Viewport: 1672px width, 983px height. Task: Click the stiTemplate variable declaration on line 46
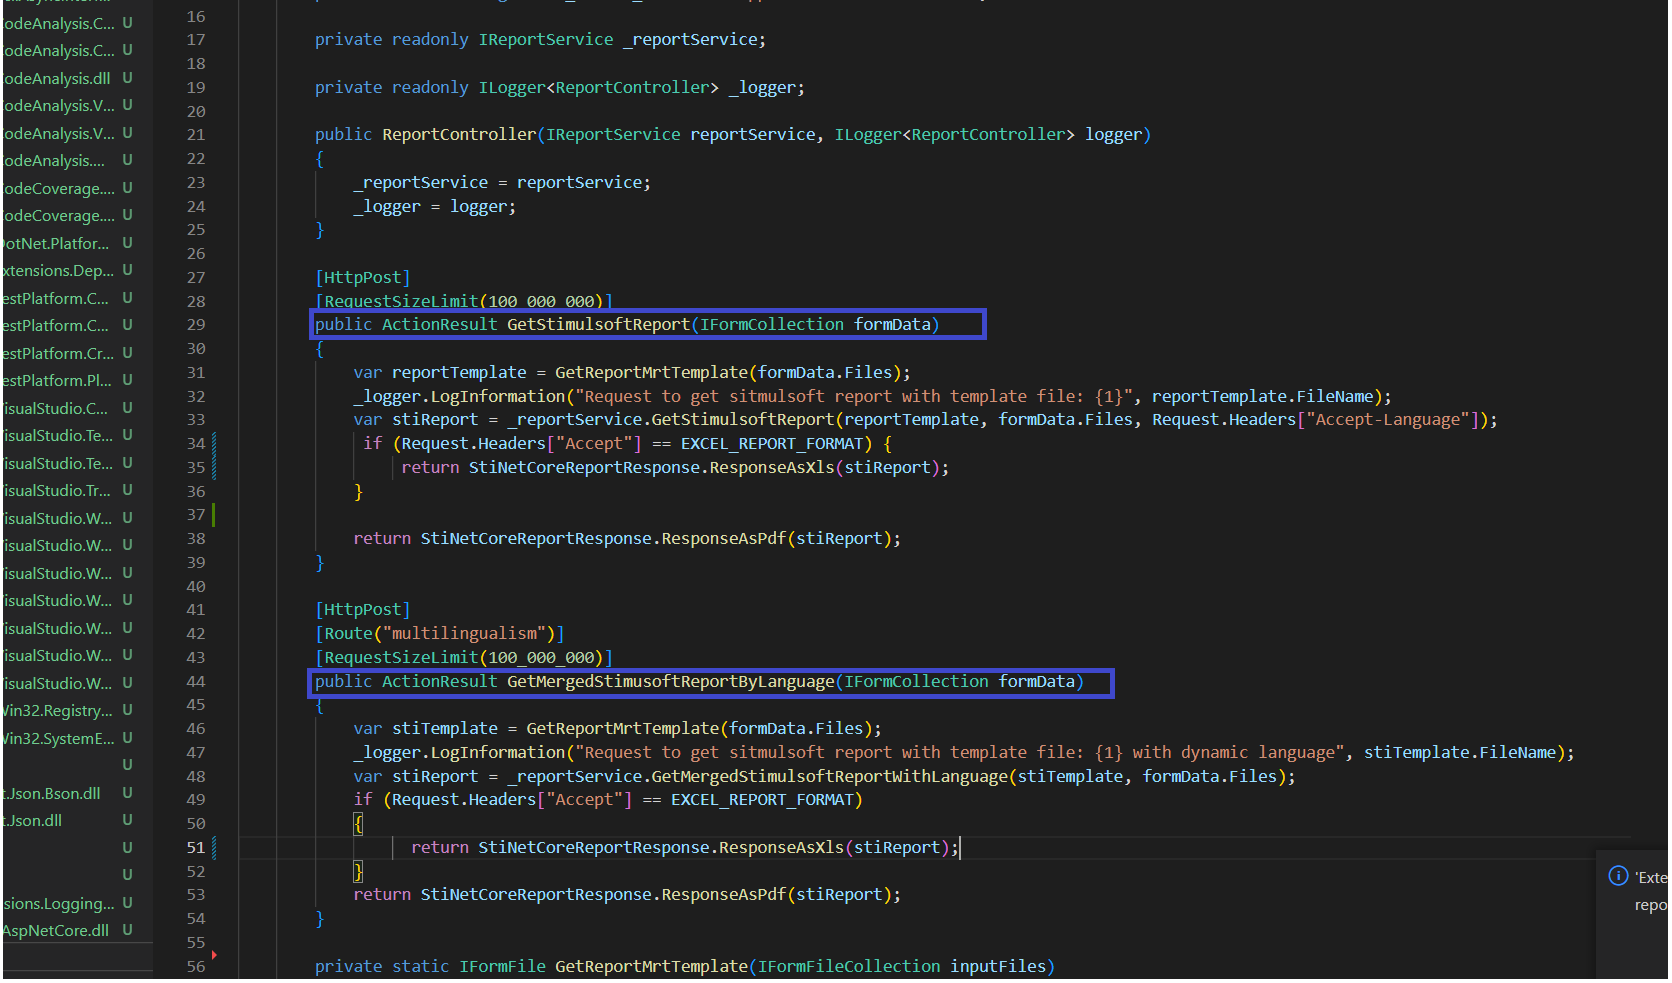(444, 729)
